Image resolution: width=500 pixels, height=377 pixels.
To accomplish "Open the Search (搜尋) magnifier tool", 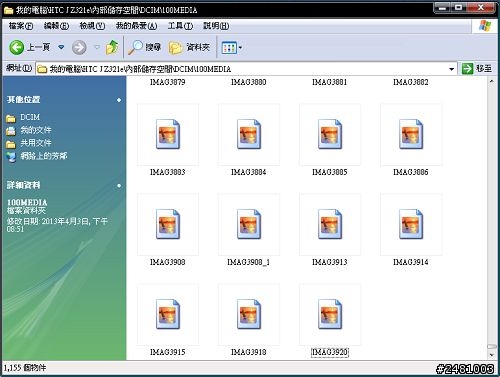I will [x=145, y=47].
